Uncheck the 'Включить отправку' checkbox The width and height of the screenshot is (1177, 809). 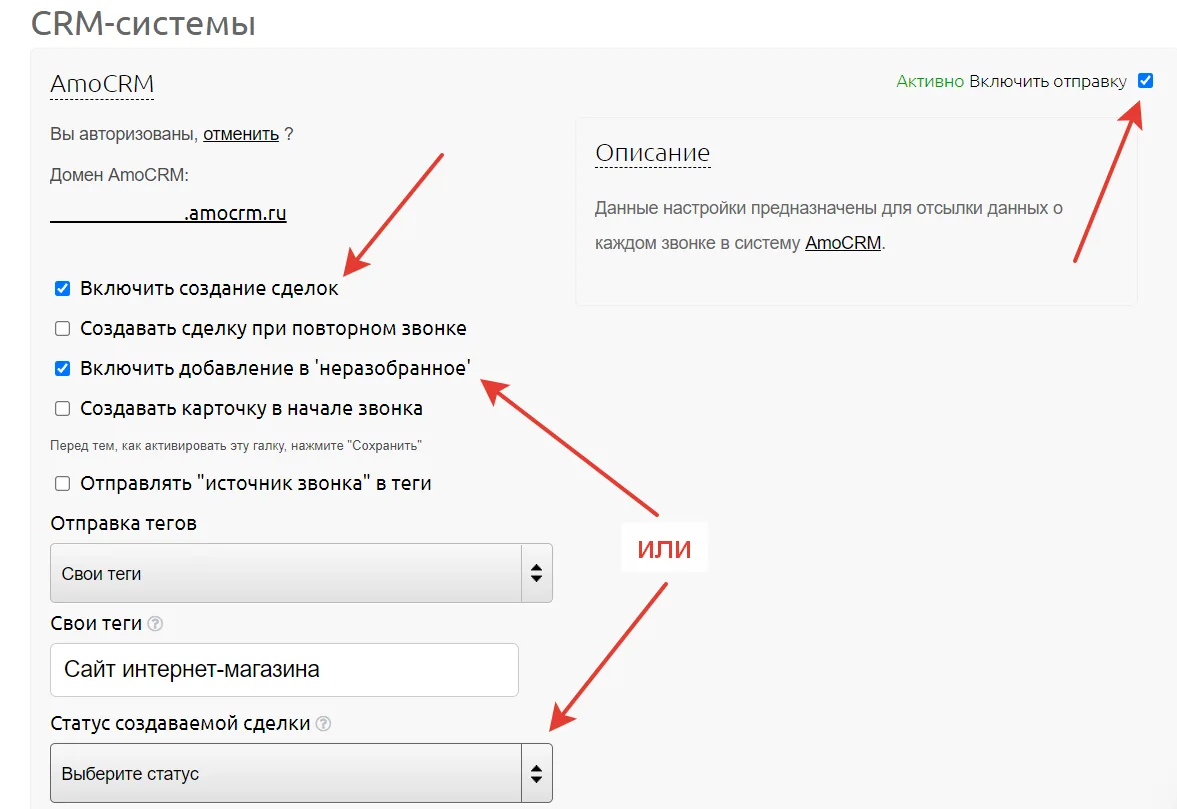coord(1145,81)
